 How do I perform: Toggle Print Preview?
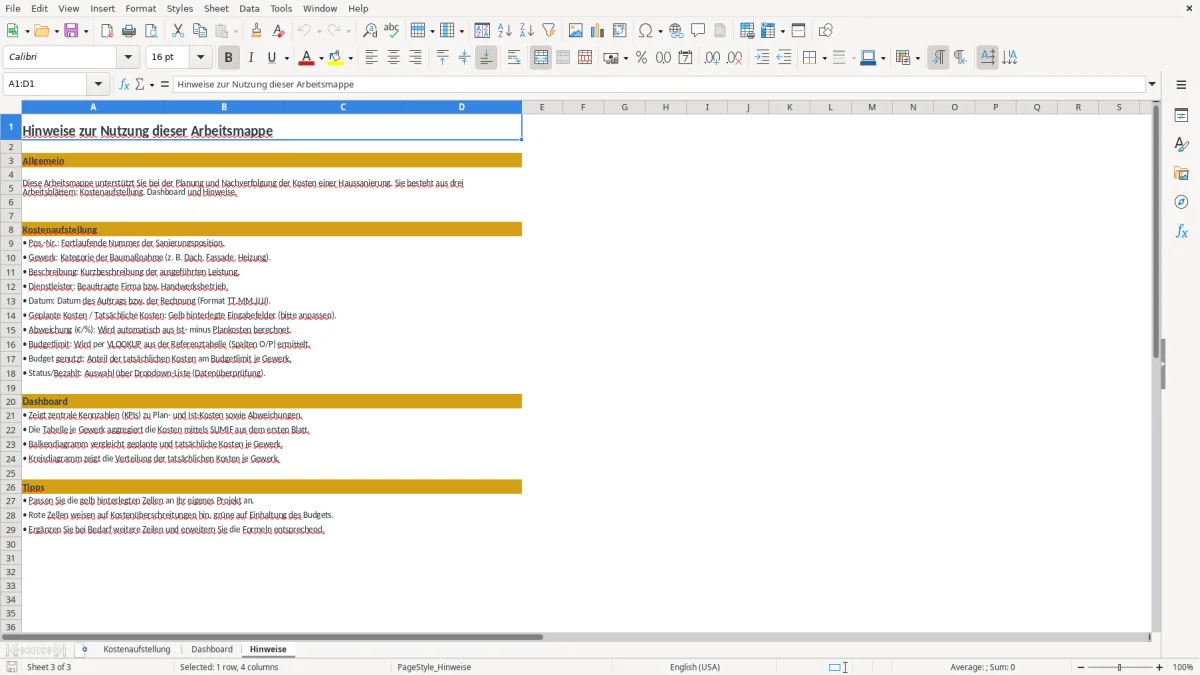[151, 31]
